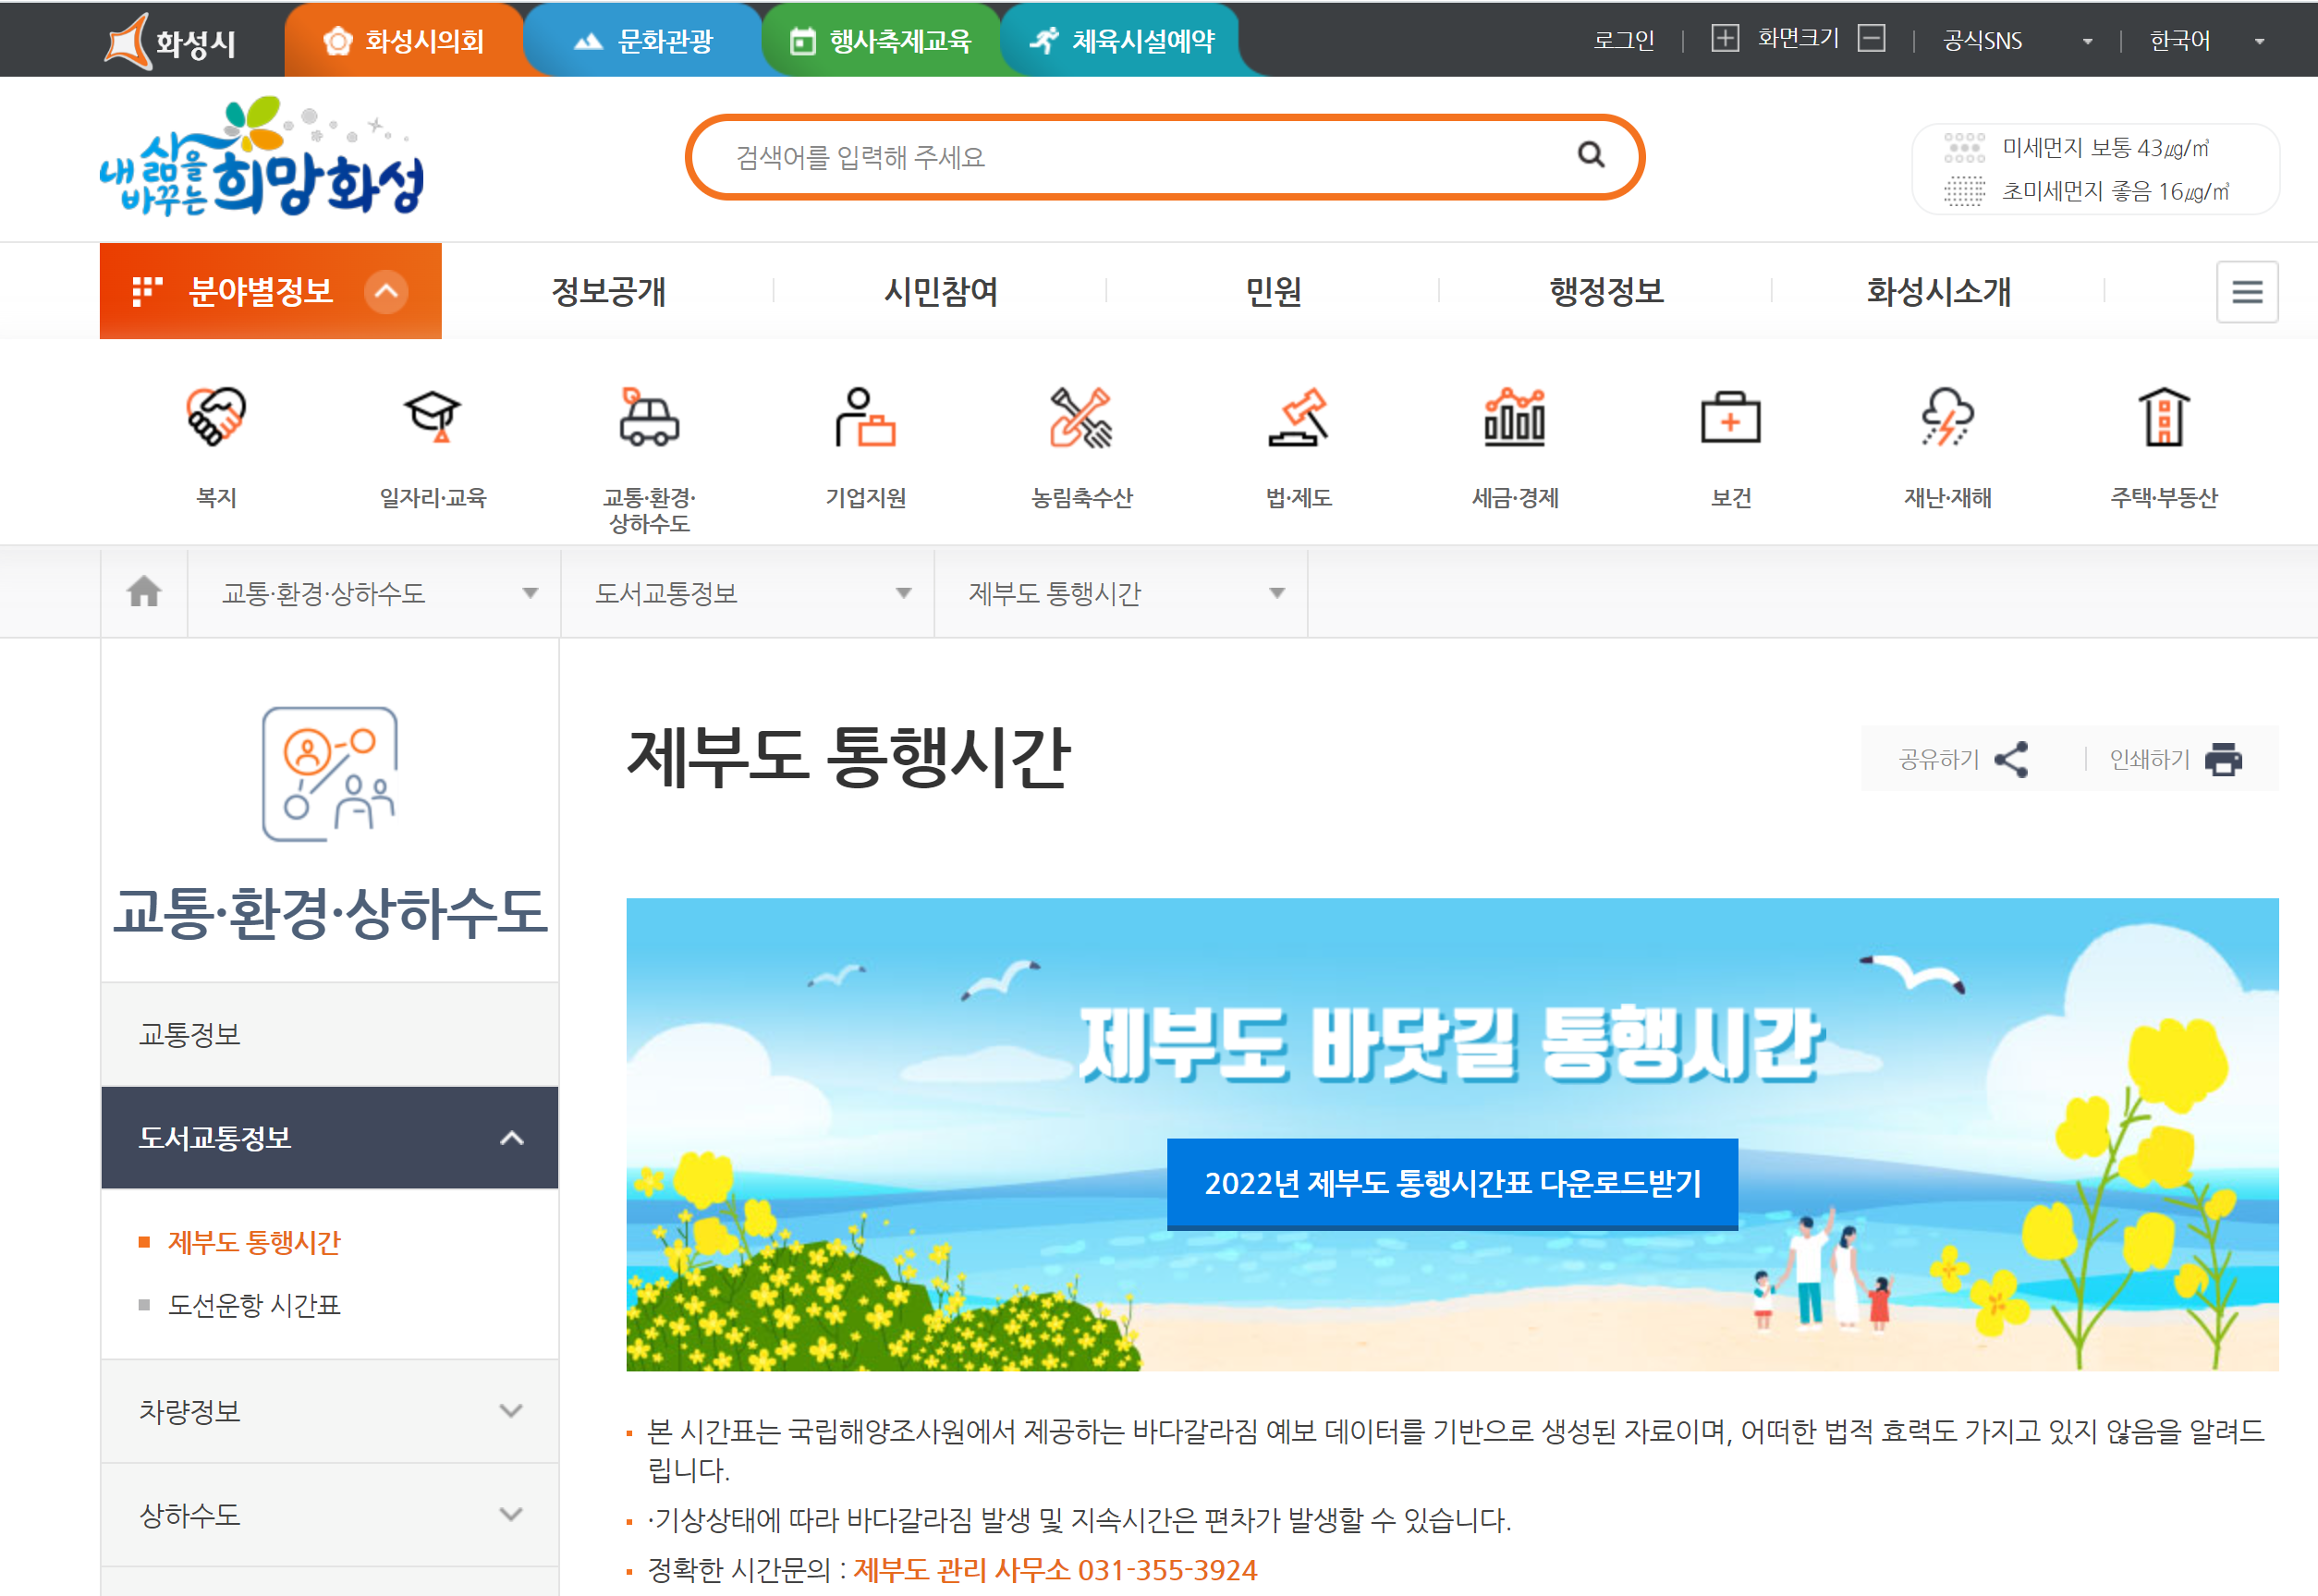The height and width of the screenshot is (1596, 2318).
Task: Decrease screen size with minus button
Action: click(1870, 39)
